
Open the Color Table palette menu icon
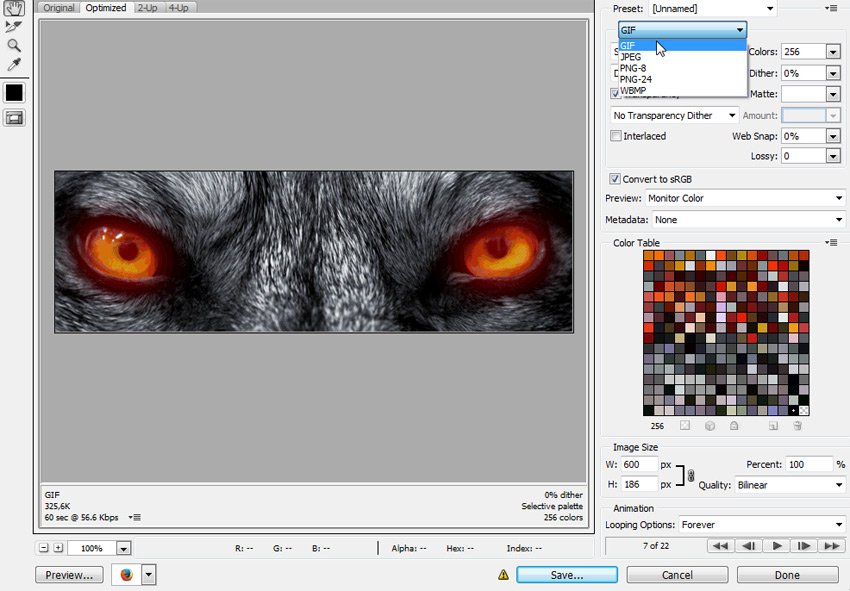[x=831, y=242]
